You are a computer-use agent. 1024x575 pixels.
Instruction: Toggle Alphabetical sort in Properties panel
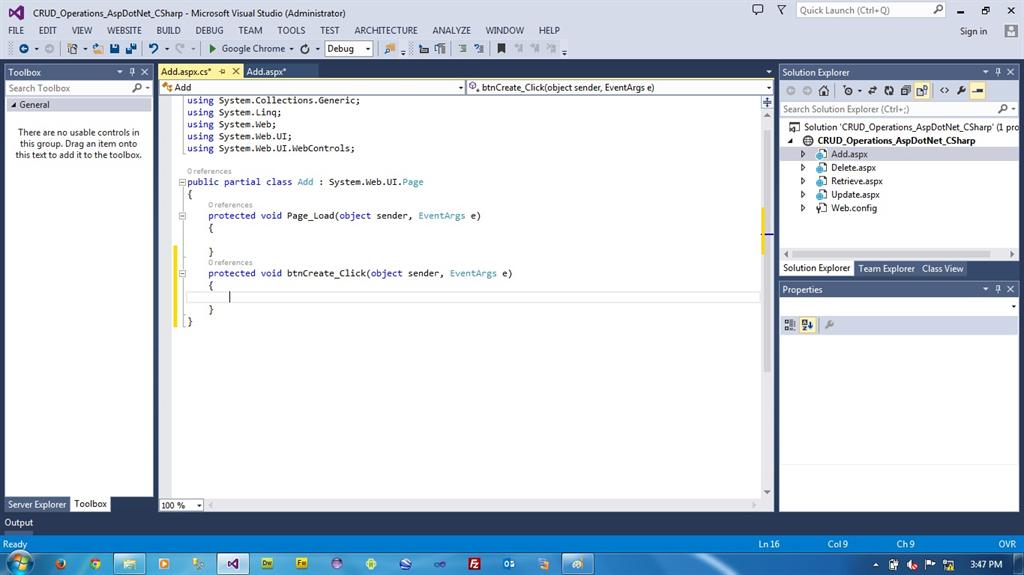tap(807, 325)
